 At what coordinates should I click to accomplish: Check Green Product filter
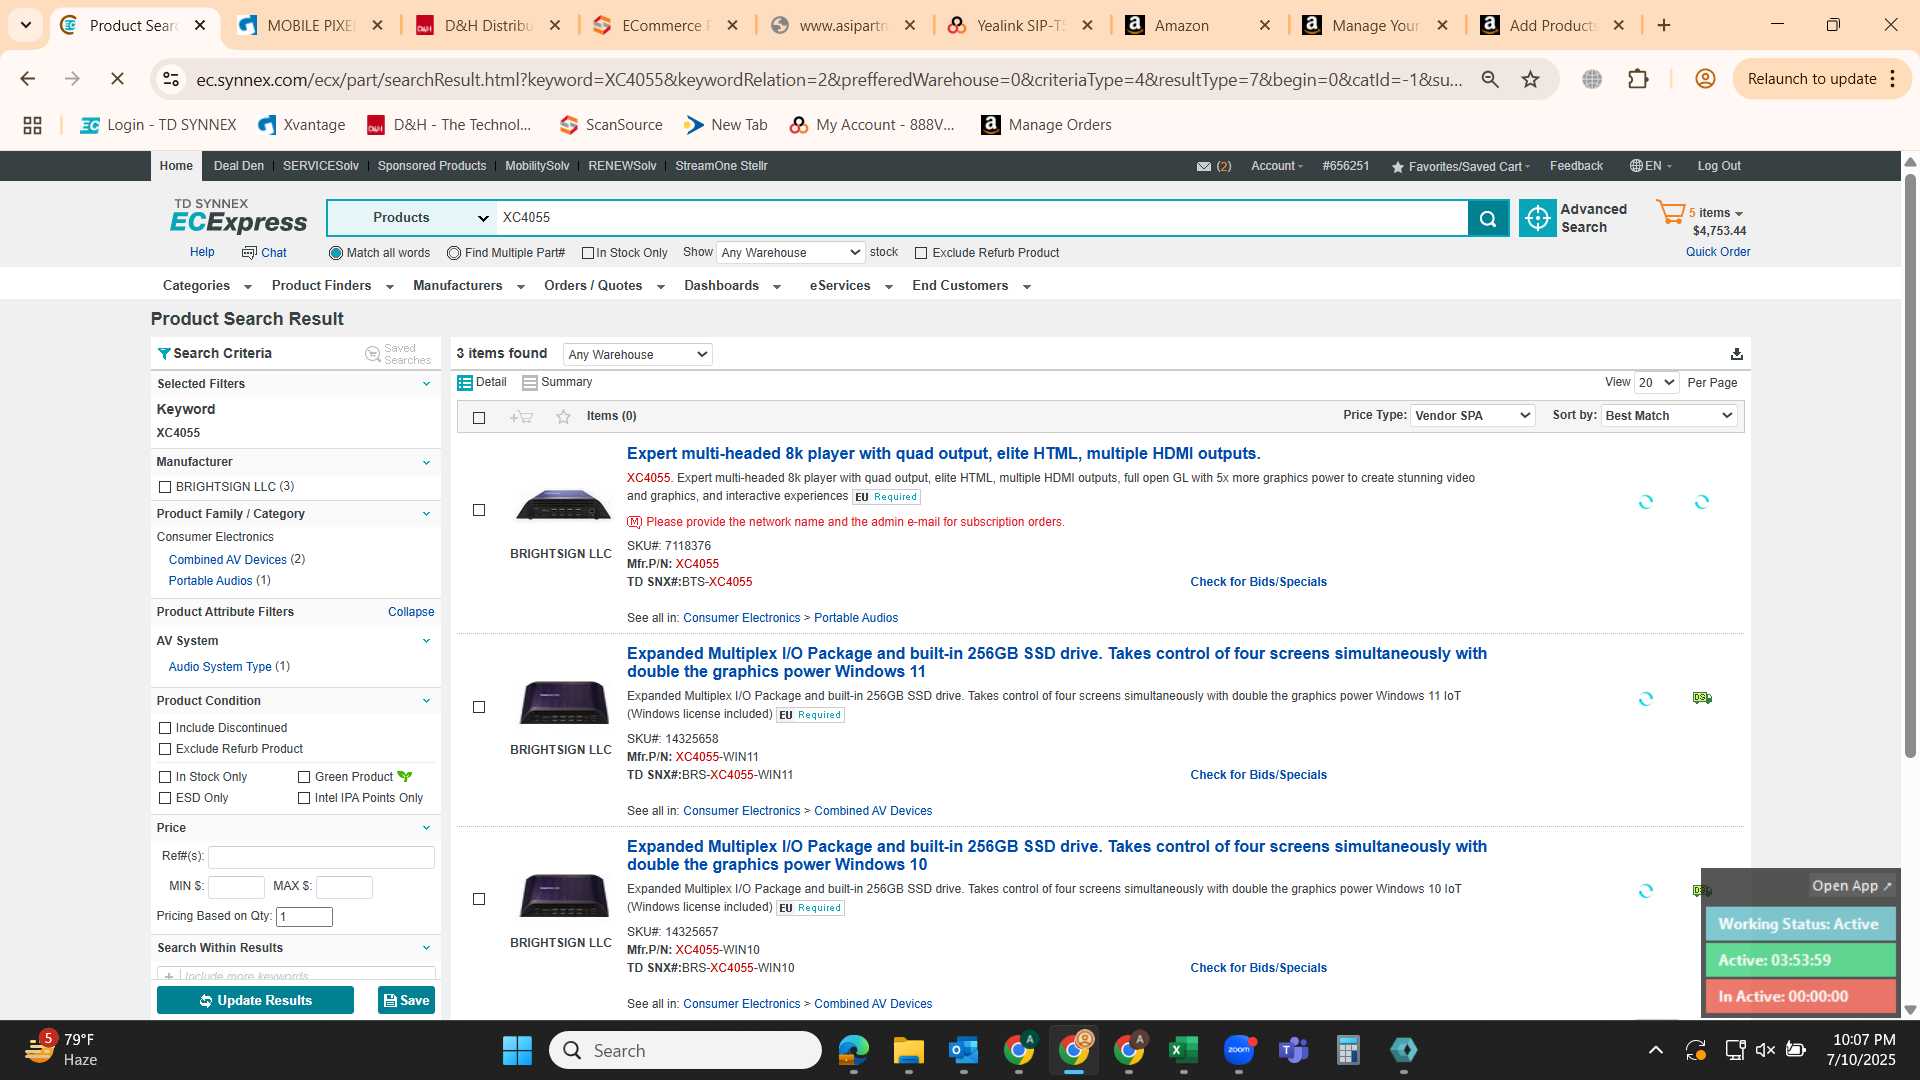click(x=304, y=777)
